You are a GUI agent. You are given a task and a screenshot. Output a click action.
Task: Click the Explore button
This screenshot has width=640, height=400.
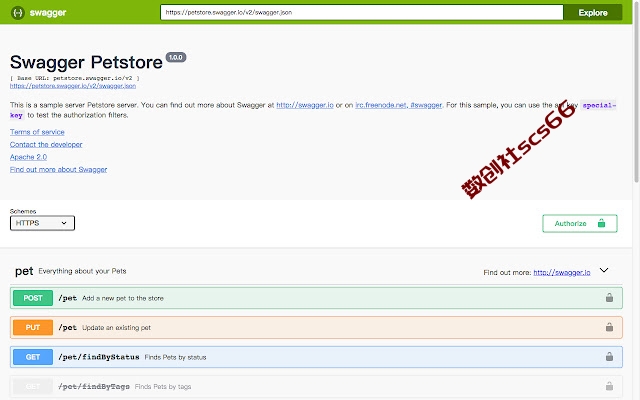click(x=593, y=13)
